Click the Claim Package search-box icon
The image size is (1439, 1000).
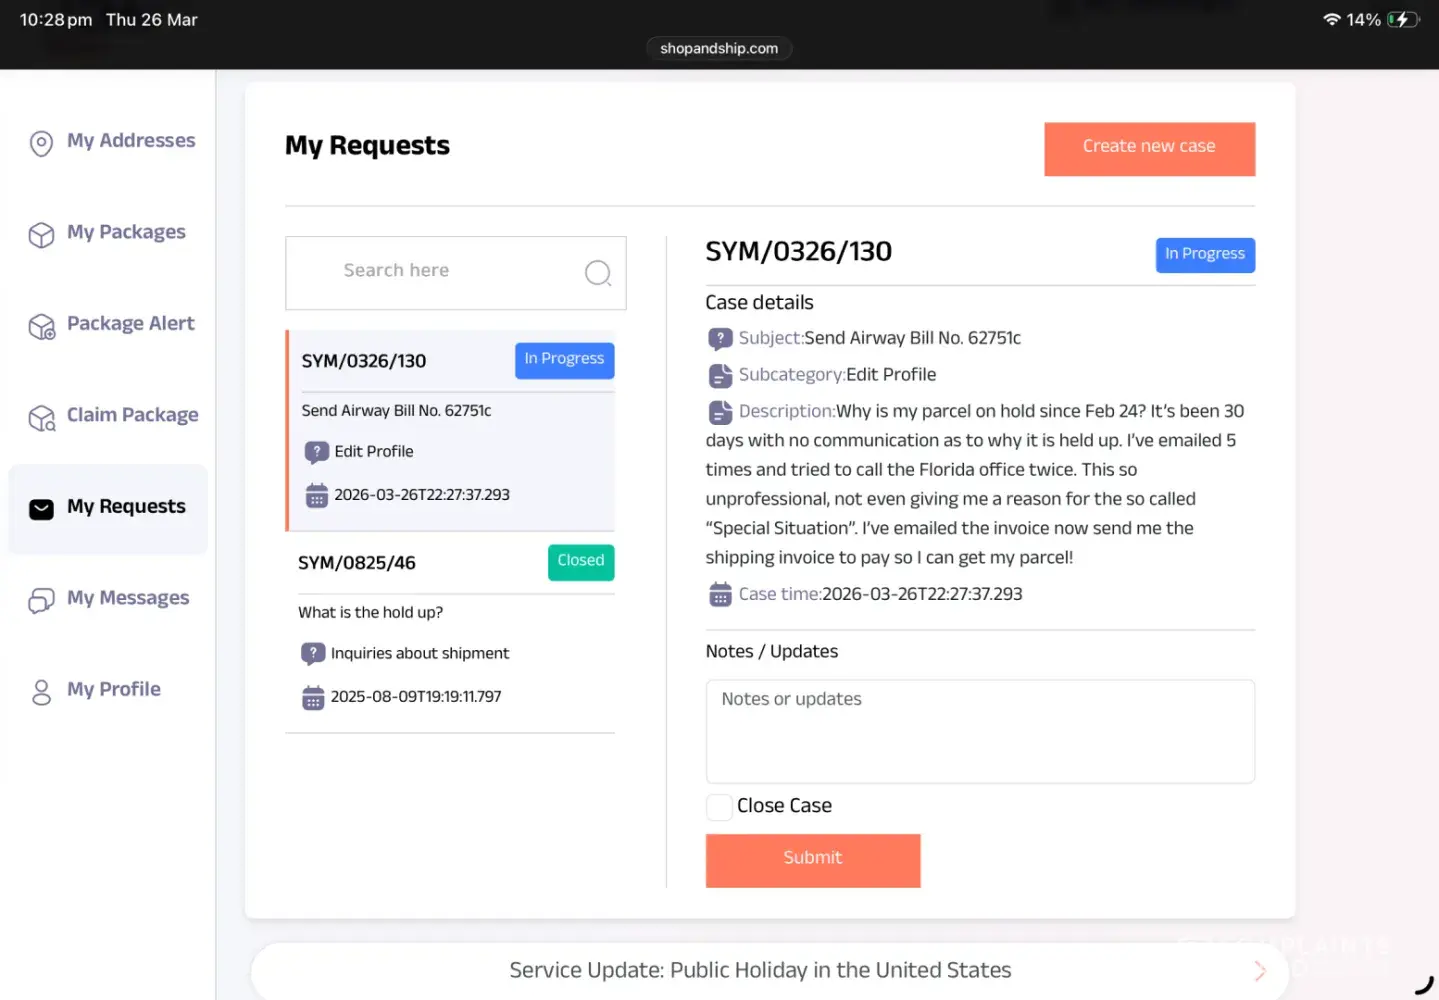tap(41, 418)
